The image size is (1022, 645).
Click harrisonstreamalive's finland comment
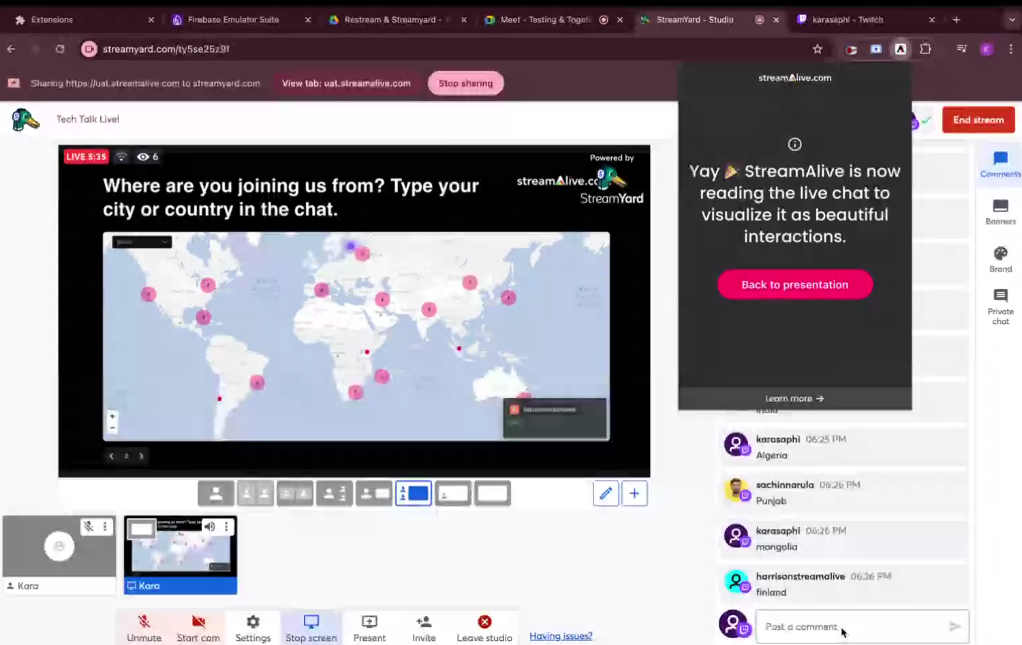[843, 584]
